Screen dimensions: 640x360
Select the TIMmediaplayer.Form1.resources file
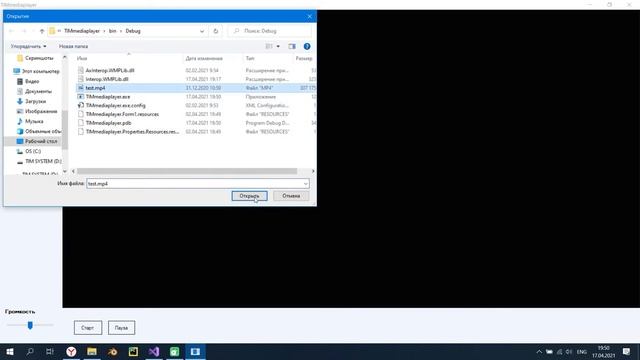pyautogui.click(x=122, y=114)
